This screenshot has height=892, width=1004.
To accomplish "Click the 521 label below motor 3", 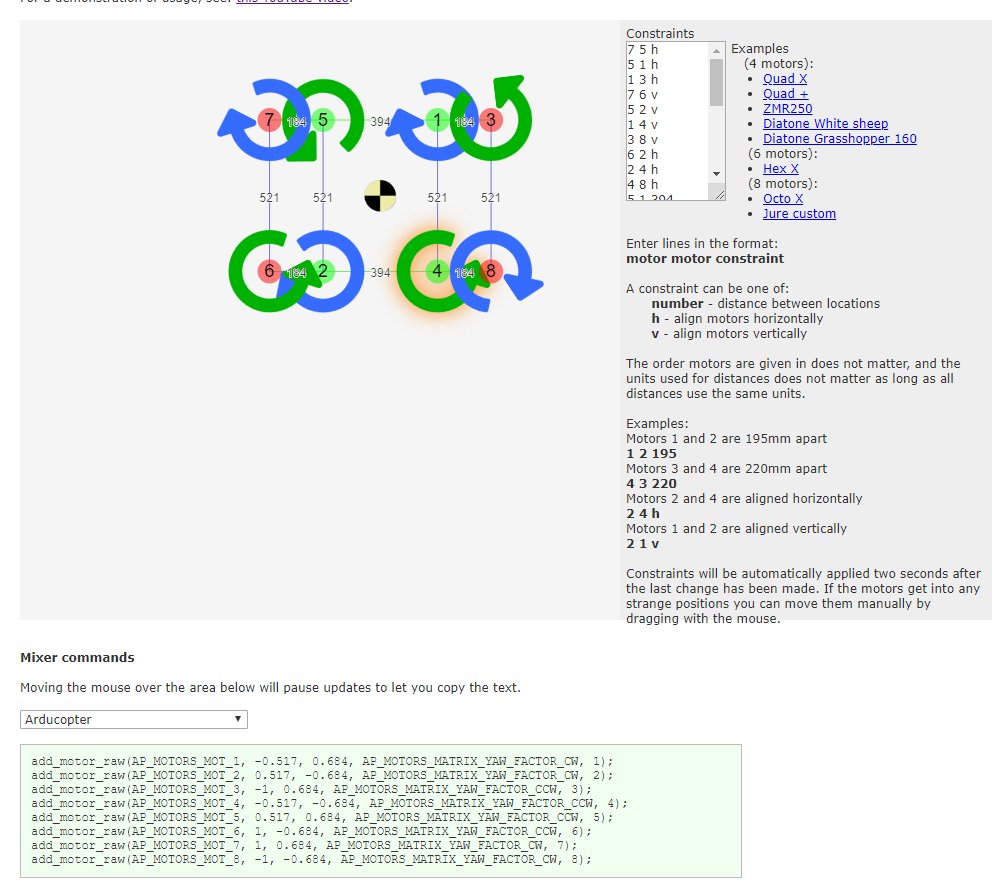I will 491,198.
